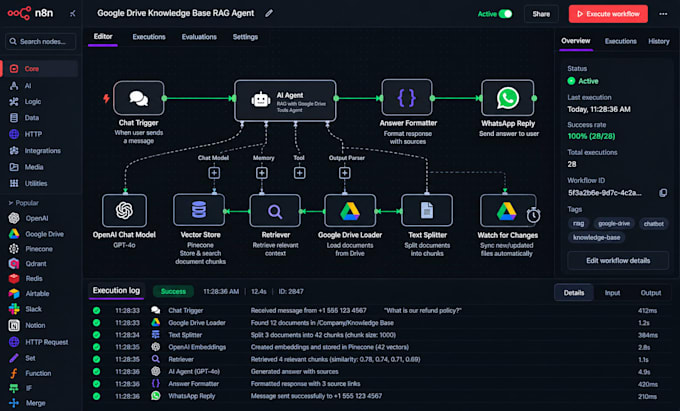680x411 pixels.
Task: Open Executions tab in right panel
Action: click(621, 41)
